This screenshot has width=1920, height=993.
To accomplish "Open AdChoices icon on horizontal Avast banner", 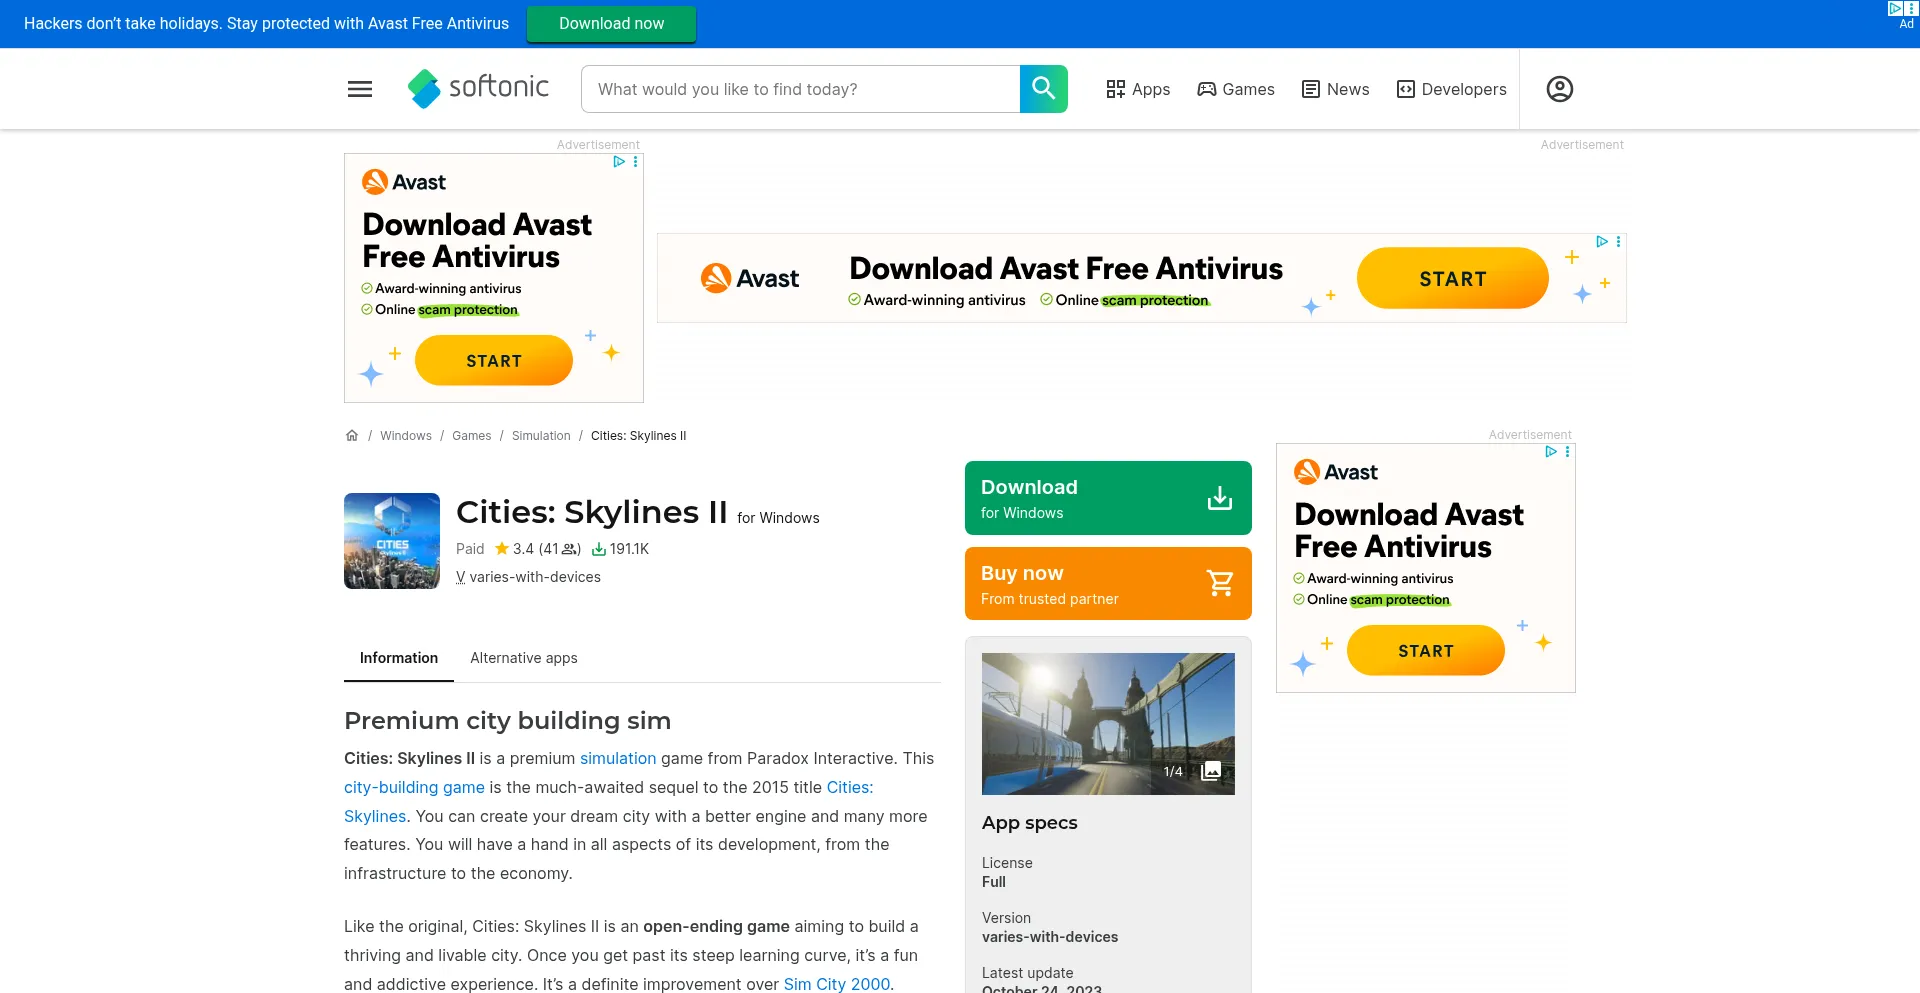I will click(x=1601, y=242).
